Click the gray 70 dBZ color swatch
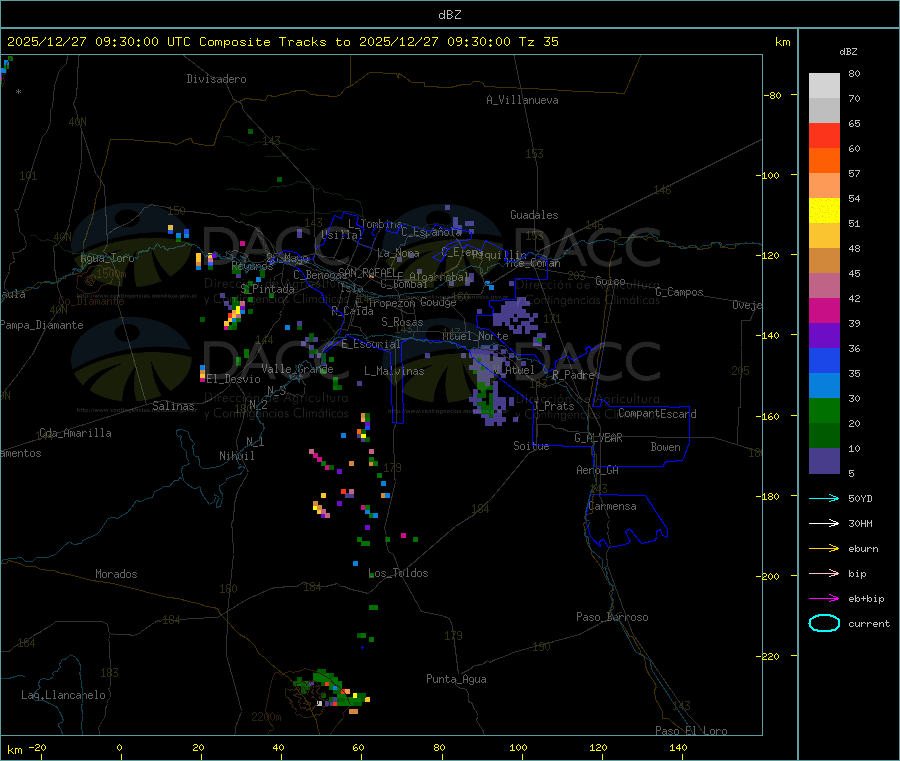The width and height of the screenshot is (900, 761). [824, 111]
